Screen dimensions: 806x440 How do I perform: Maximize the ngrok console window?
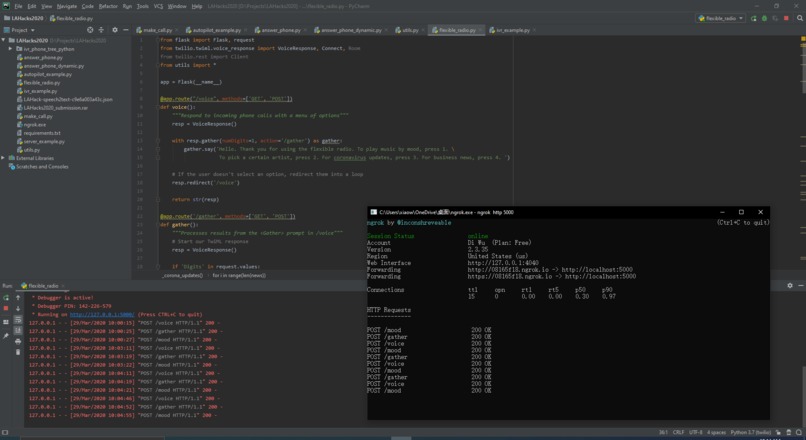point(741,212)
